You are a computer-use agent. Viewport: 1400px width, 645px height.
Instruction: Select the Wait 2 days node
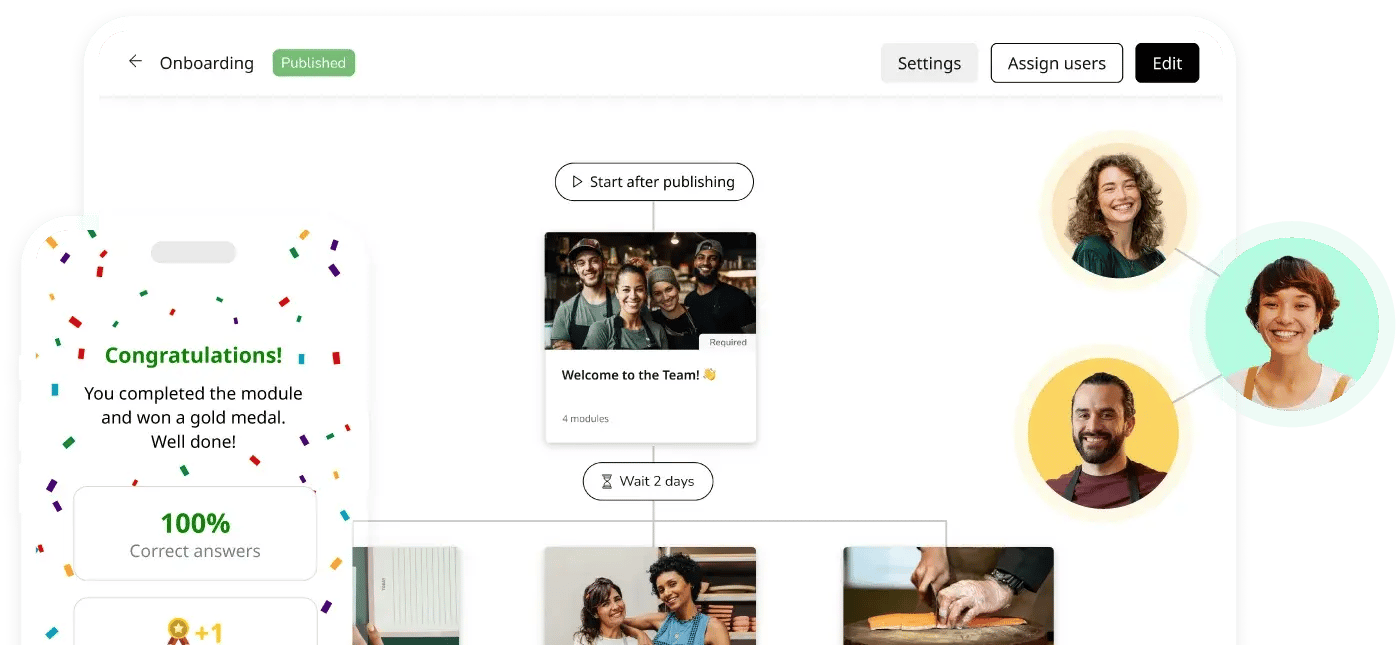pos(648,481)
